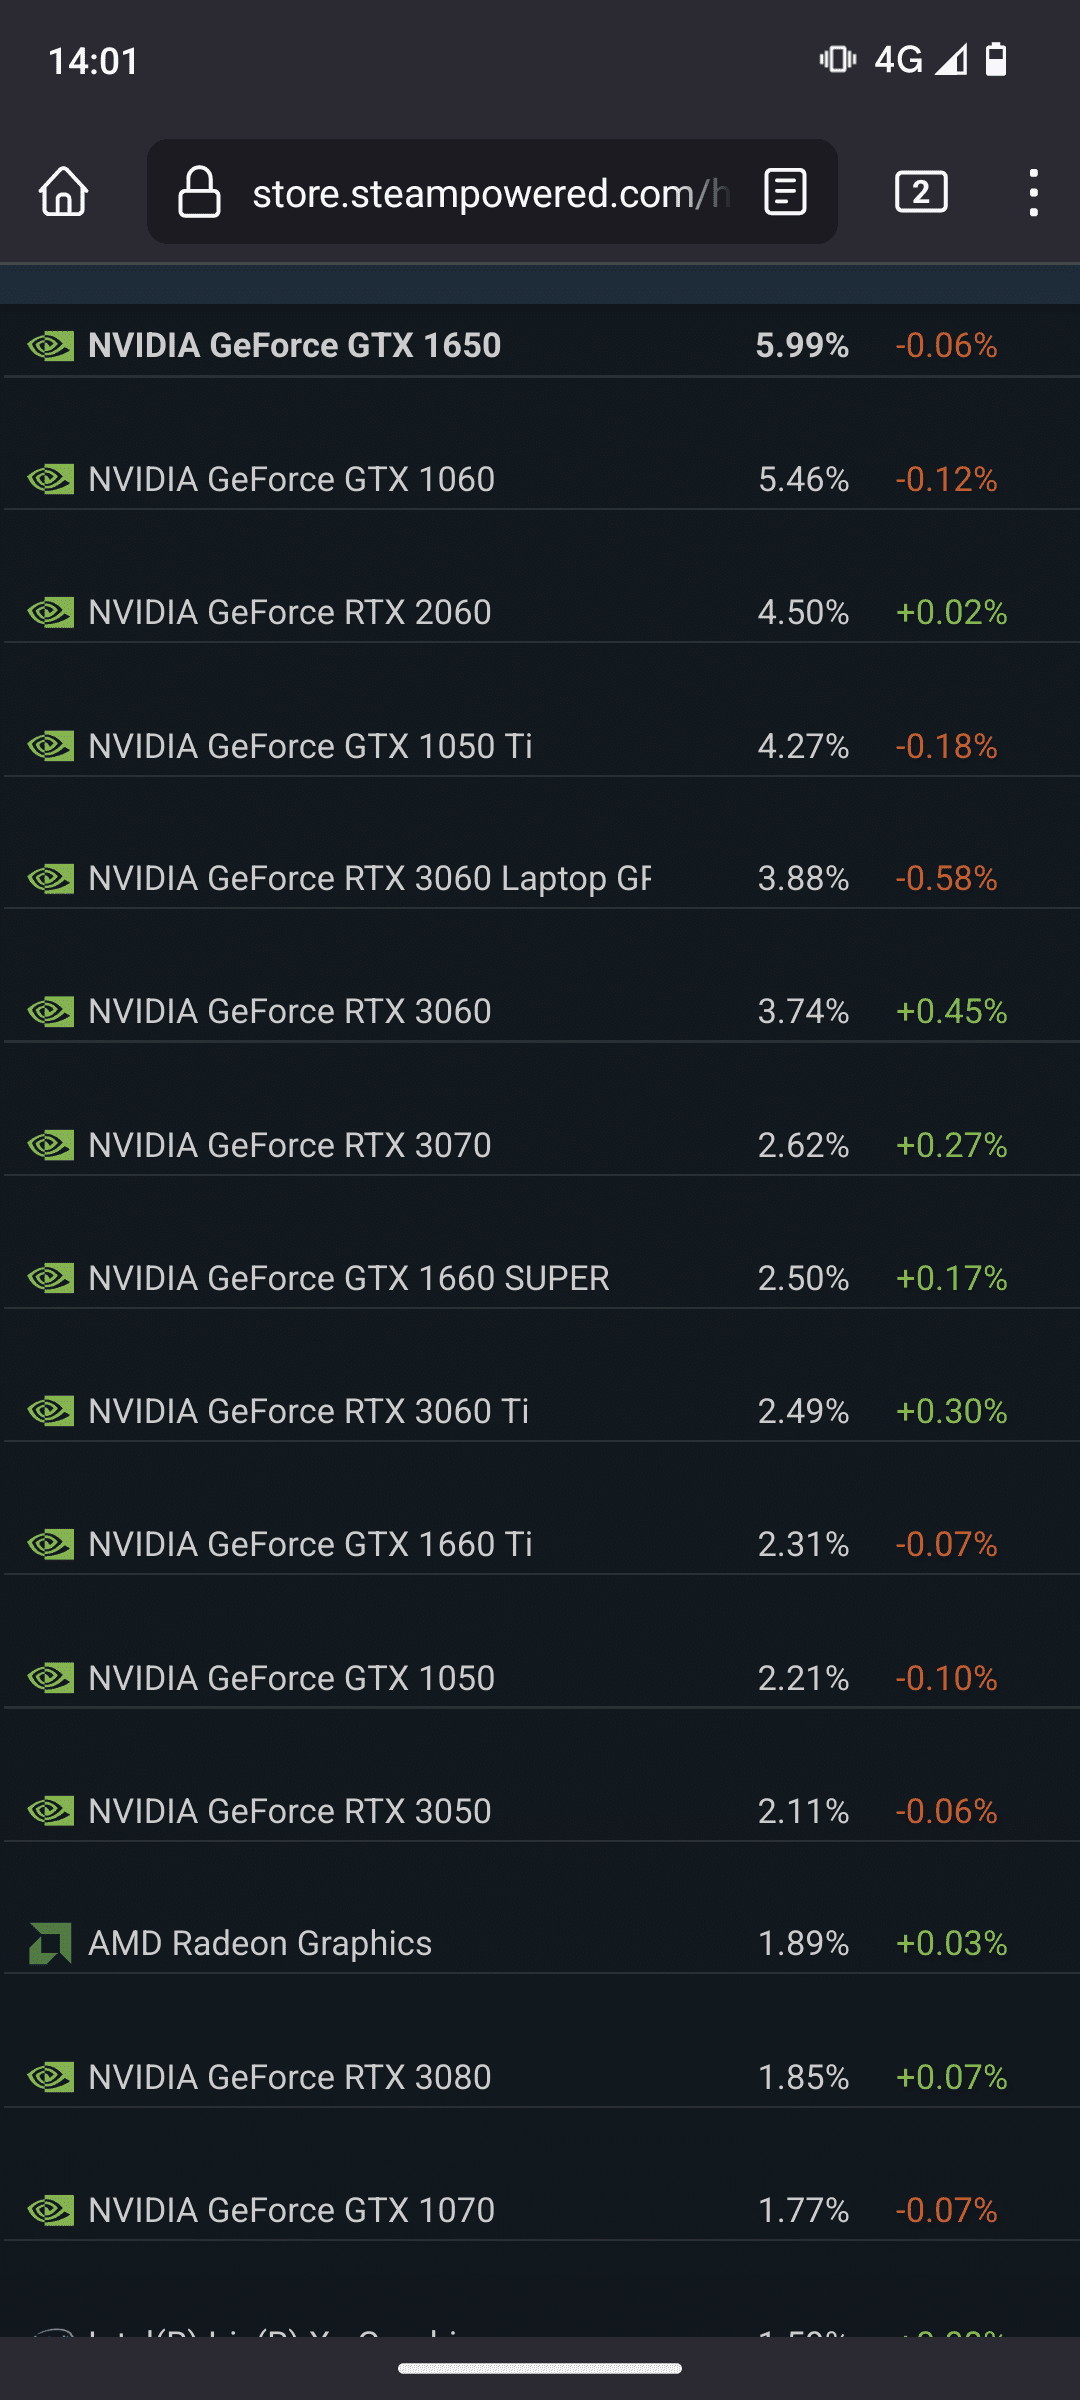The image size is (1080, 2400).
Task: Tap the Android gesture navigation bar
Action: [540, 2368]
